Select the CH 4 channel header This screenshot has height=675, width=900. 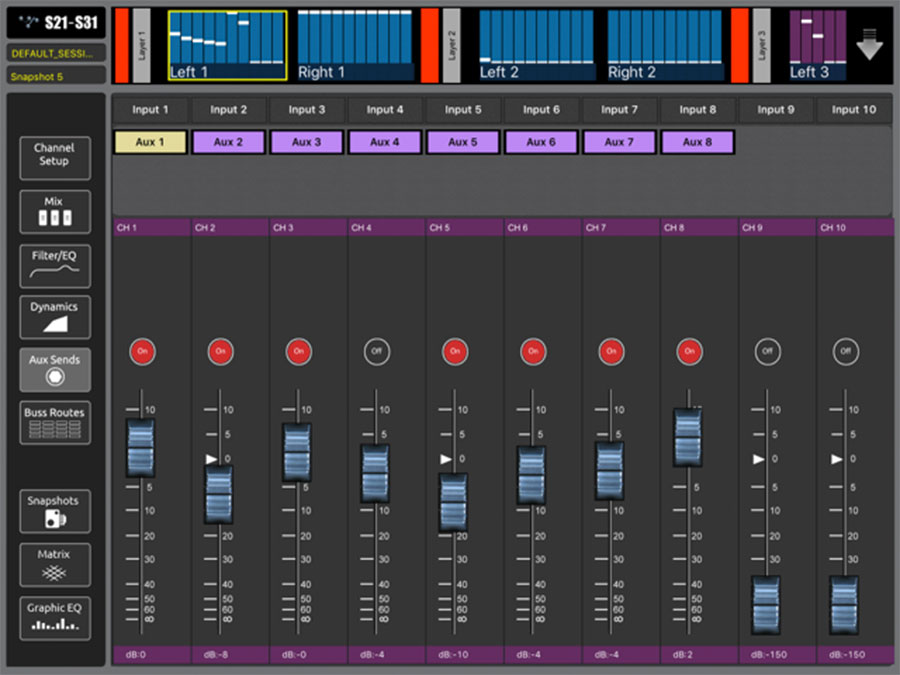(386, 227)
